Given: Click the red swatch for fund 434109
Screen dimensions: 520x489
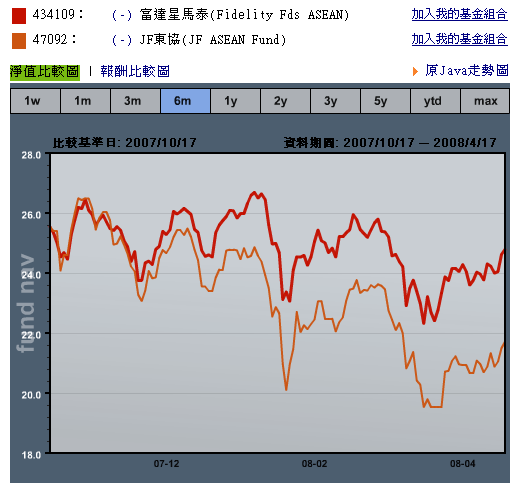Looking at the screenshot, I should click(19, 16).
